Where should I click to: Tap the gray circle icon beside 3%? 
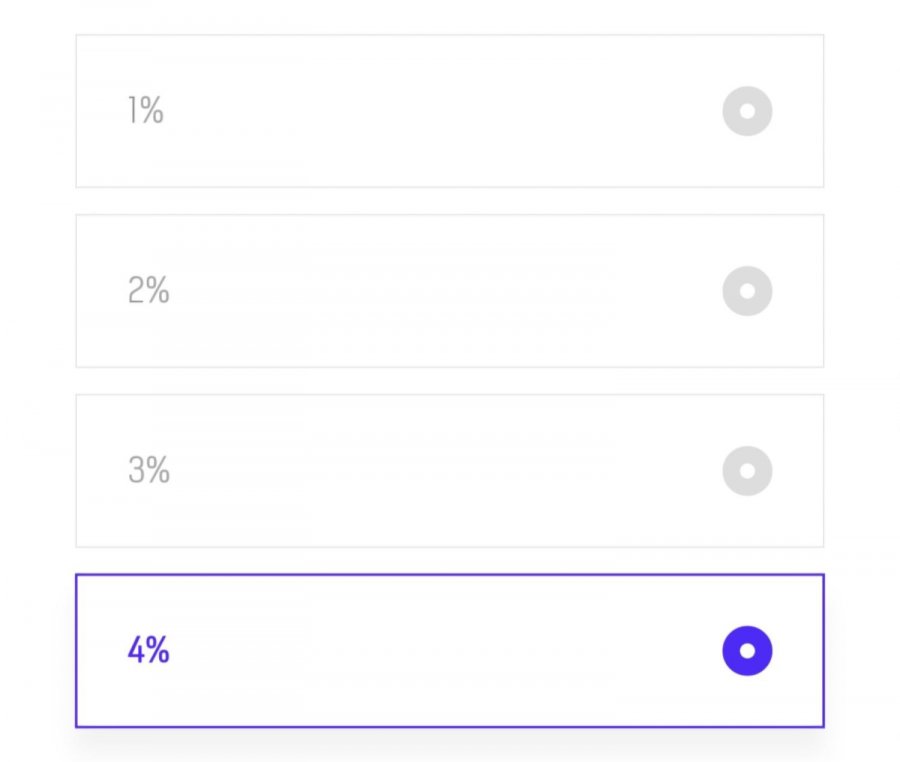[x=747, y=471]
